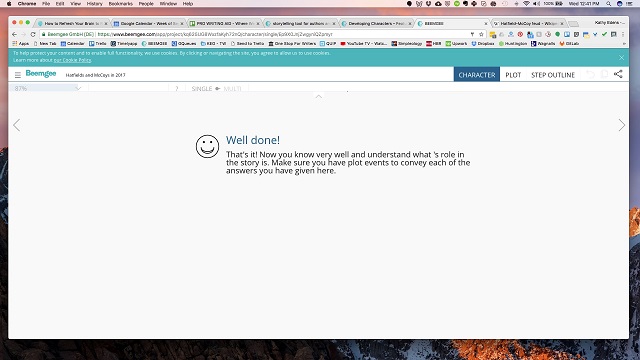This screenshot has height=360, width=640.
Task: Reload the page in Chrome
Action: click(x=33, y=34)
